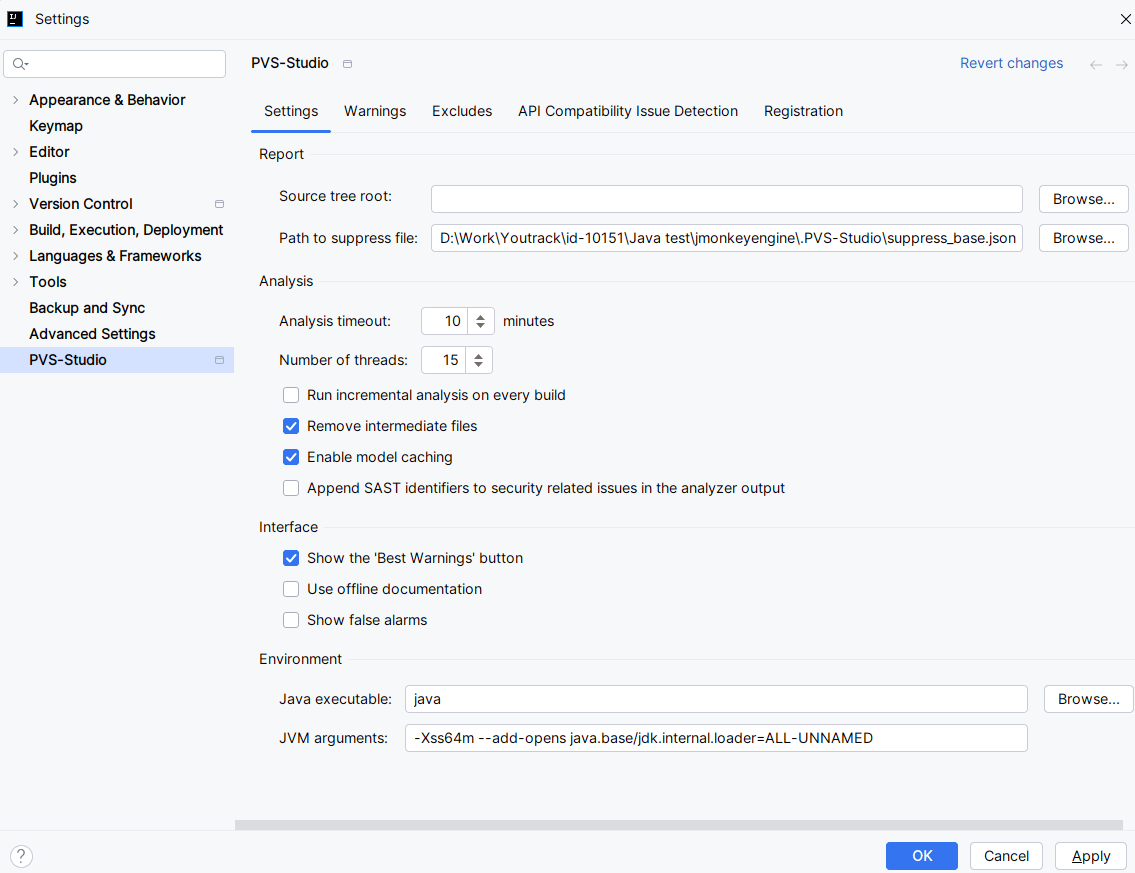This screenshot has width=1135, height=873.
Task: Click project-level icon beside PVS-Studio heading
Action: (348, 64)
